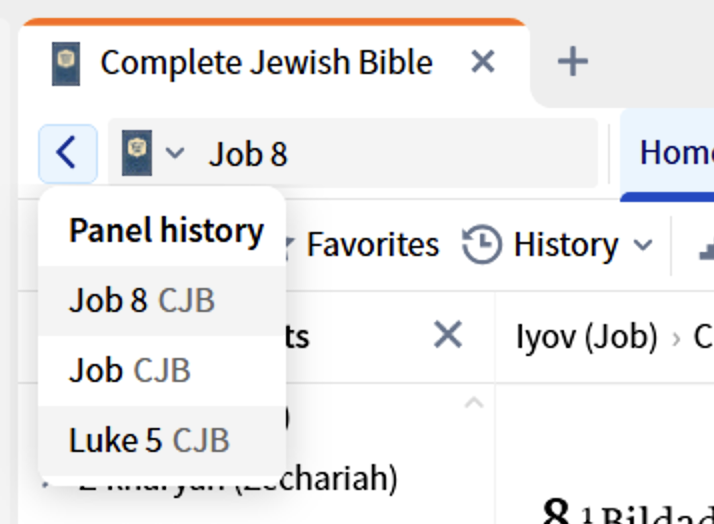The height and width of the screenshot is (524, 714).
Task: Close the Complete Jewish Bible tab
Action: (x=482, y=62)
